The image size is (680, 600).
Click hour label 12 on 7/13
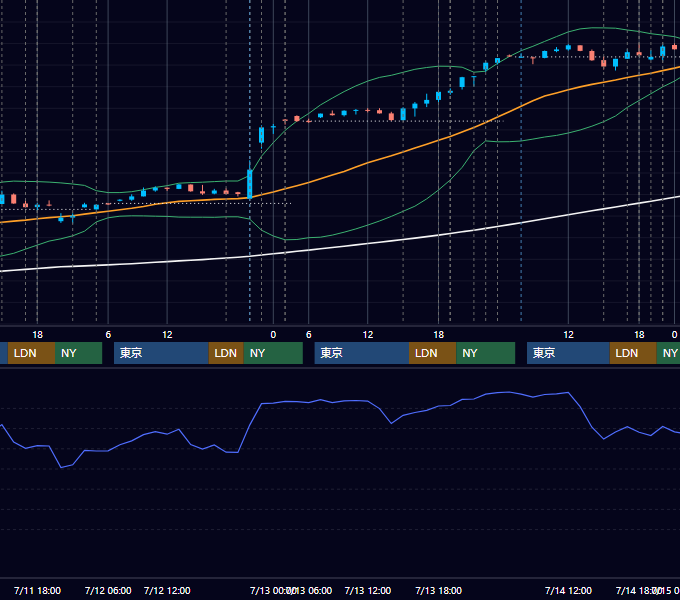[368, 335]
